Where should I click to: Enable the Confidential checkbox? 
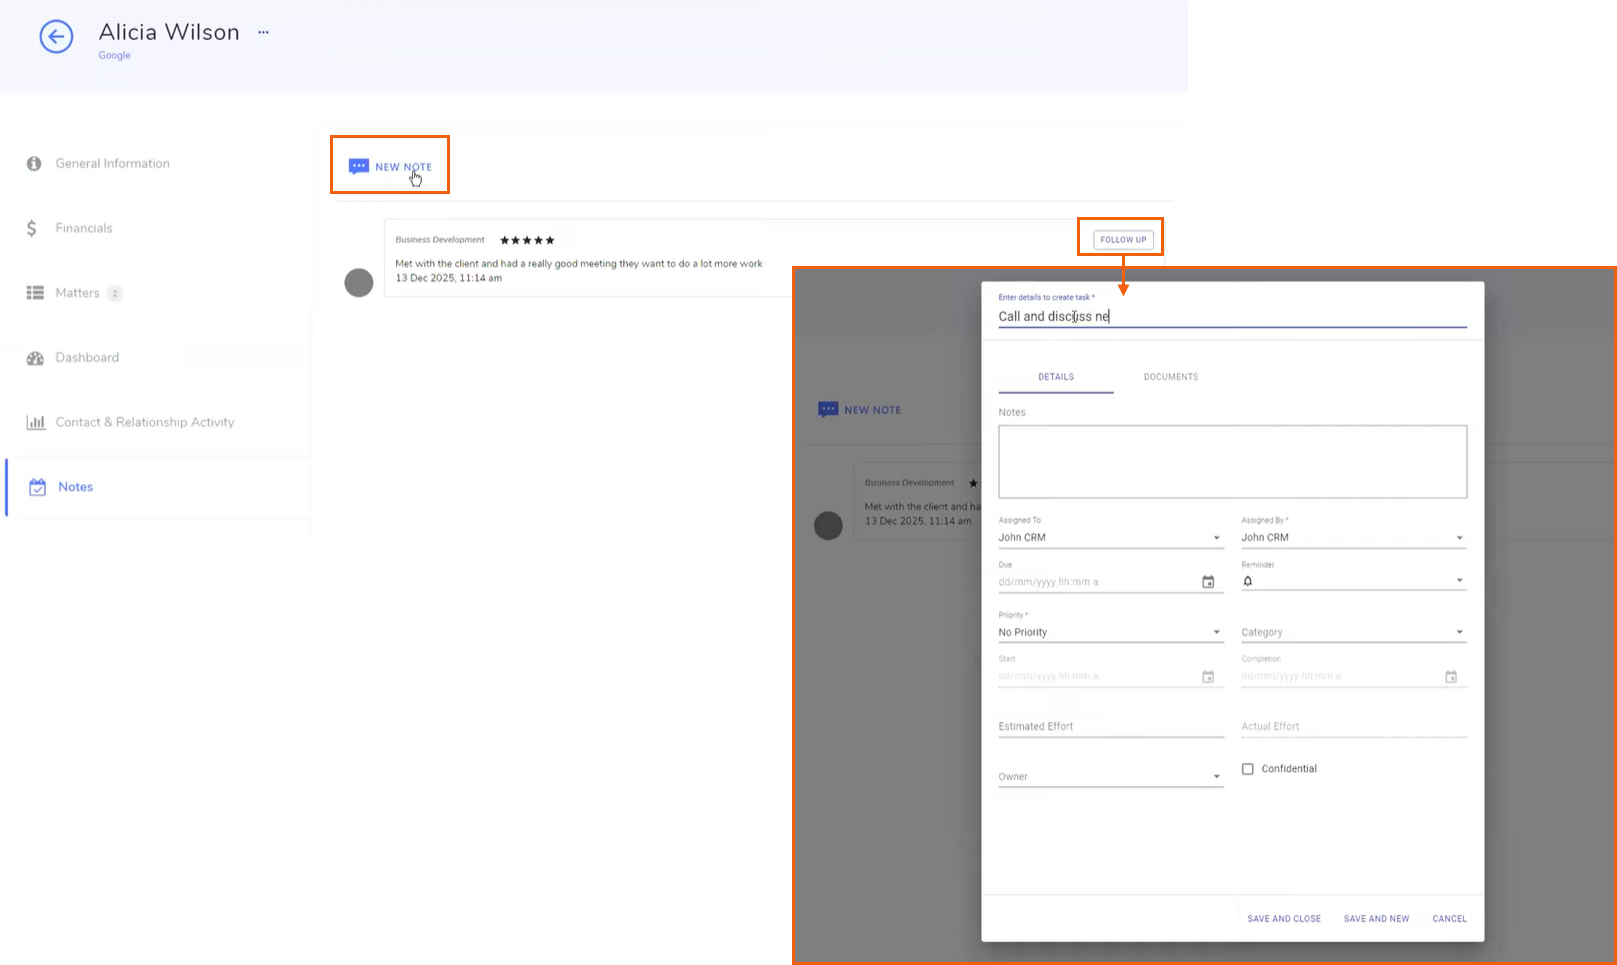coord(1248,769)
